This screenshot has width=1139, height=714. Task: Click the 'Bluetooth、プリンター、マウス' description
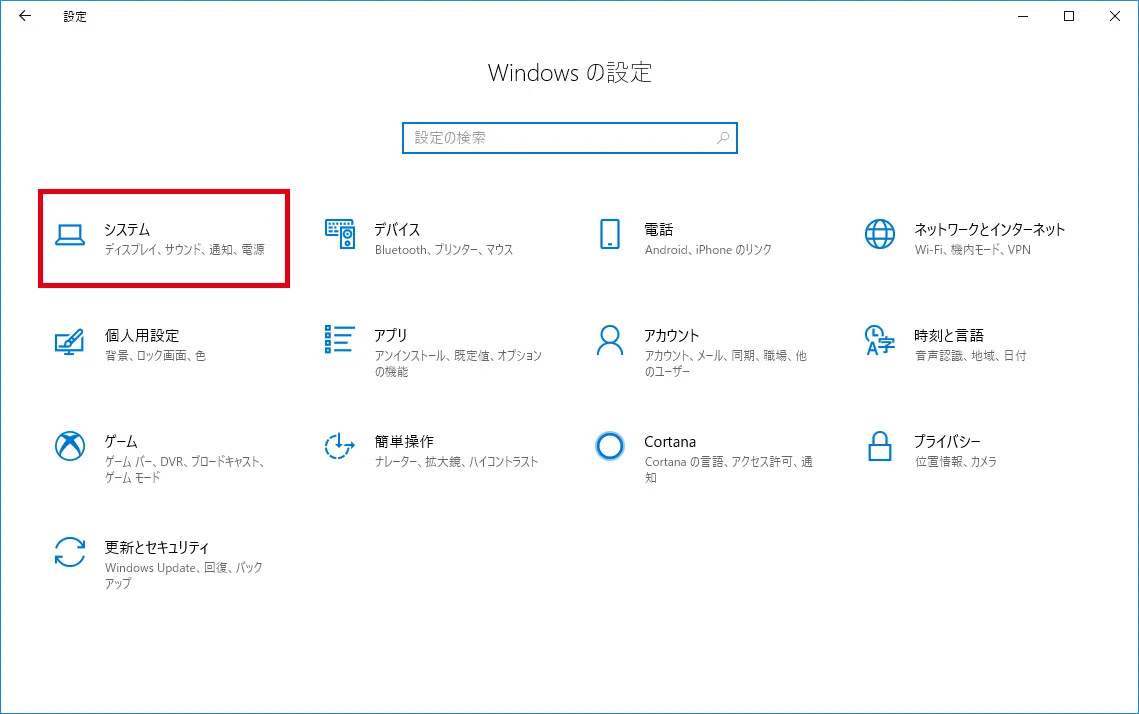444,250
